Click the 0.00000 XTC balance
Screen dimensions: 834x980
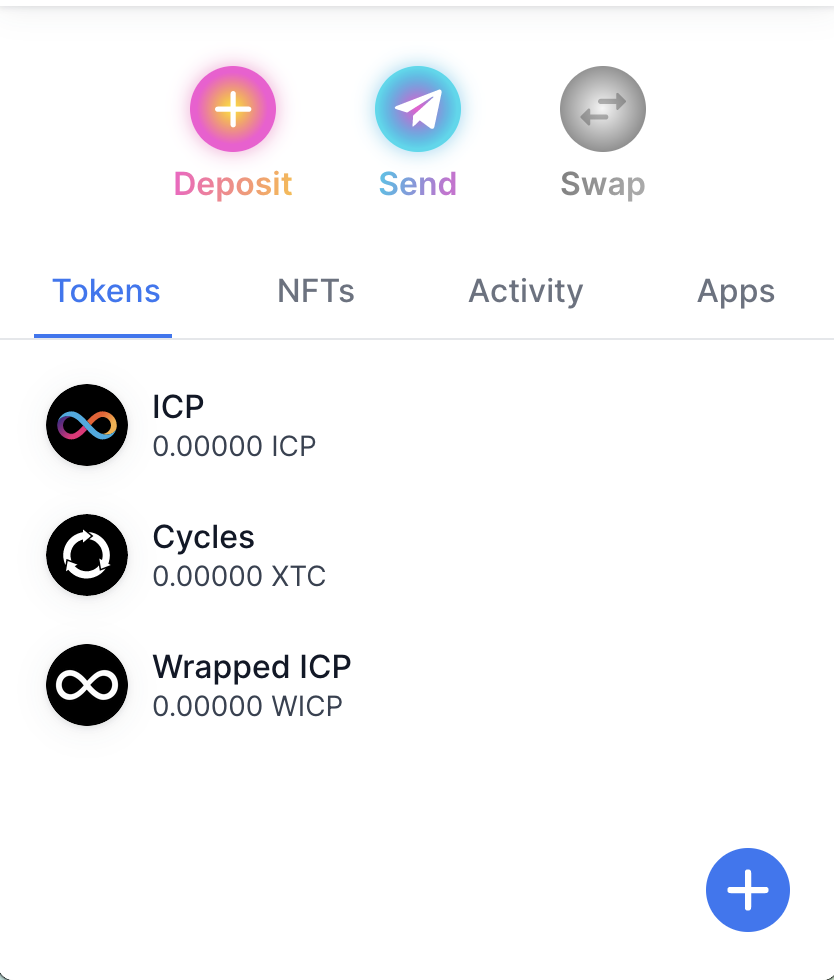tap(239, 576)
